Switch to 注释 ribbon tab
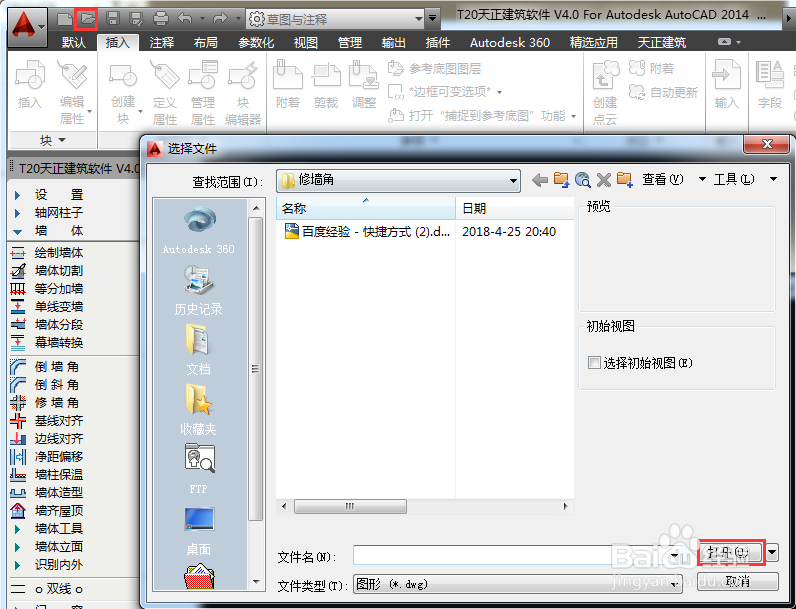This screenshot has width=796, height=609. (162, 42)
